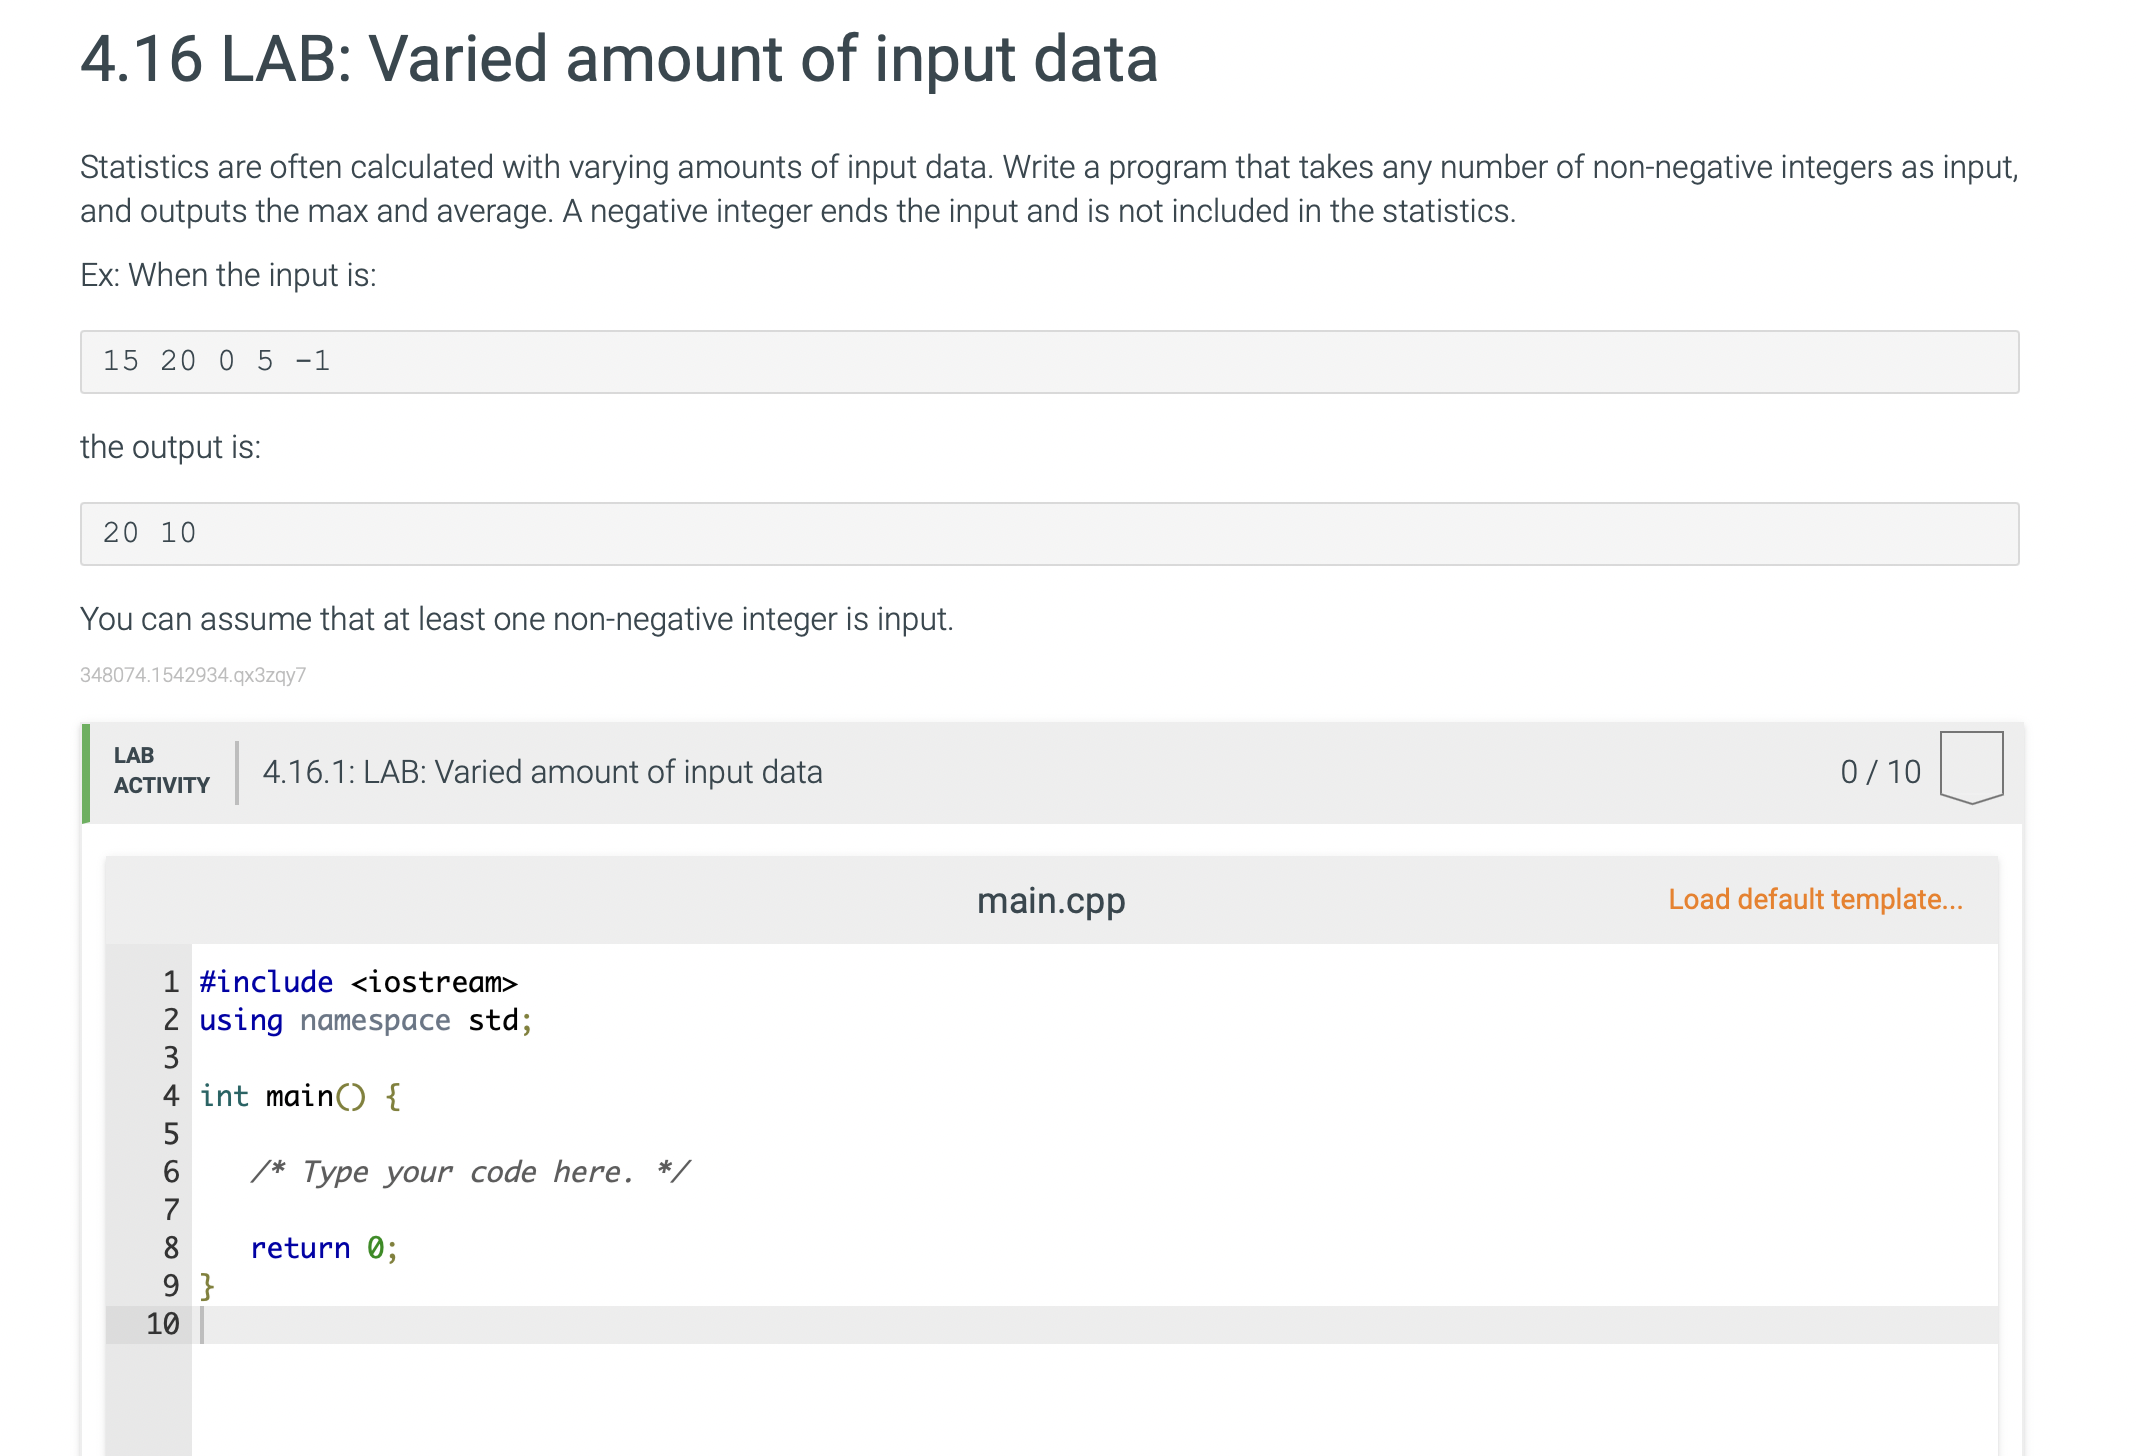The width and height of the screenshot is (2136, 1456).
Task: Click the page heading '4.16 LAB: Varied amount of input data'
Action: pyautogui.click(x=619, y=59)
